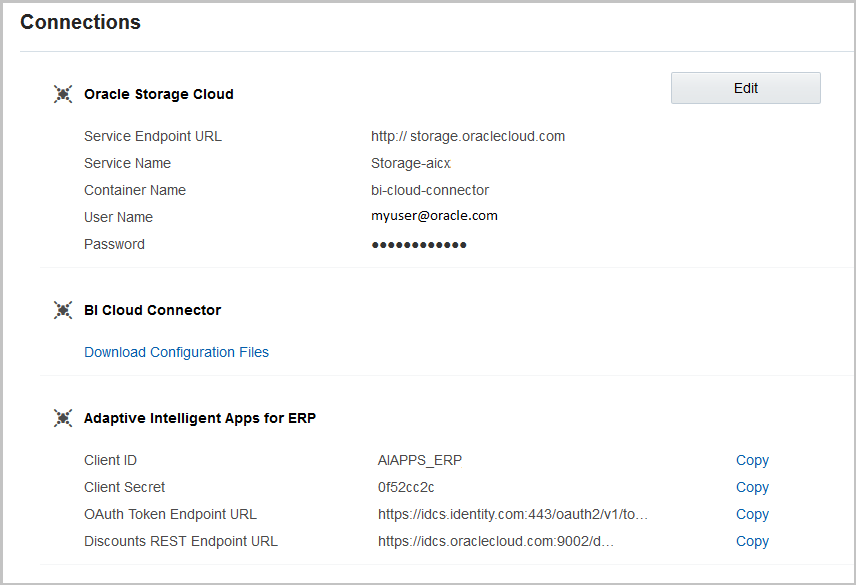Click the BI Cloud Connector section icon
This screenshot has width=856, height=585.
[63, 310]
